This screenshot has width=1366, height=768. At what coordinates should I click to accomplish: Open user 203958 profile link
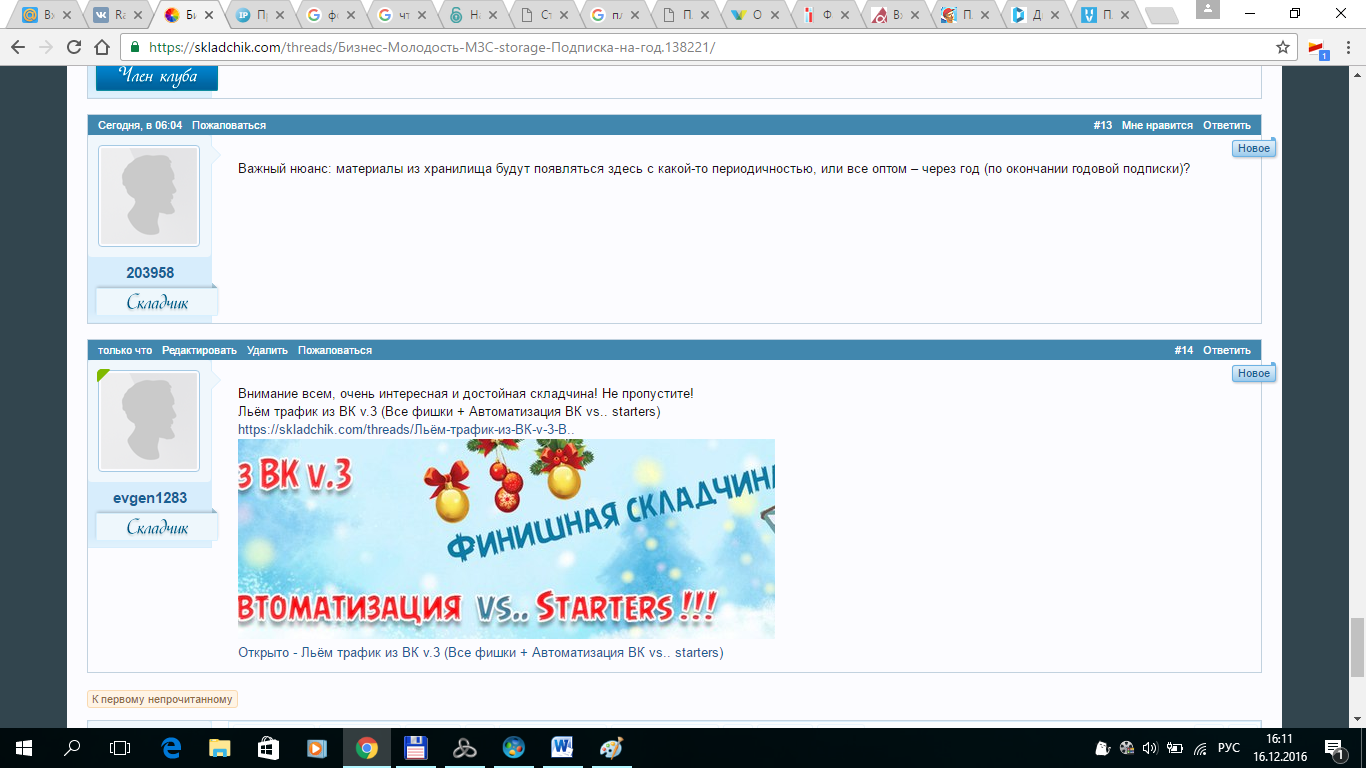pos(150,273)
